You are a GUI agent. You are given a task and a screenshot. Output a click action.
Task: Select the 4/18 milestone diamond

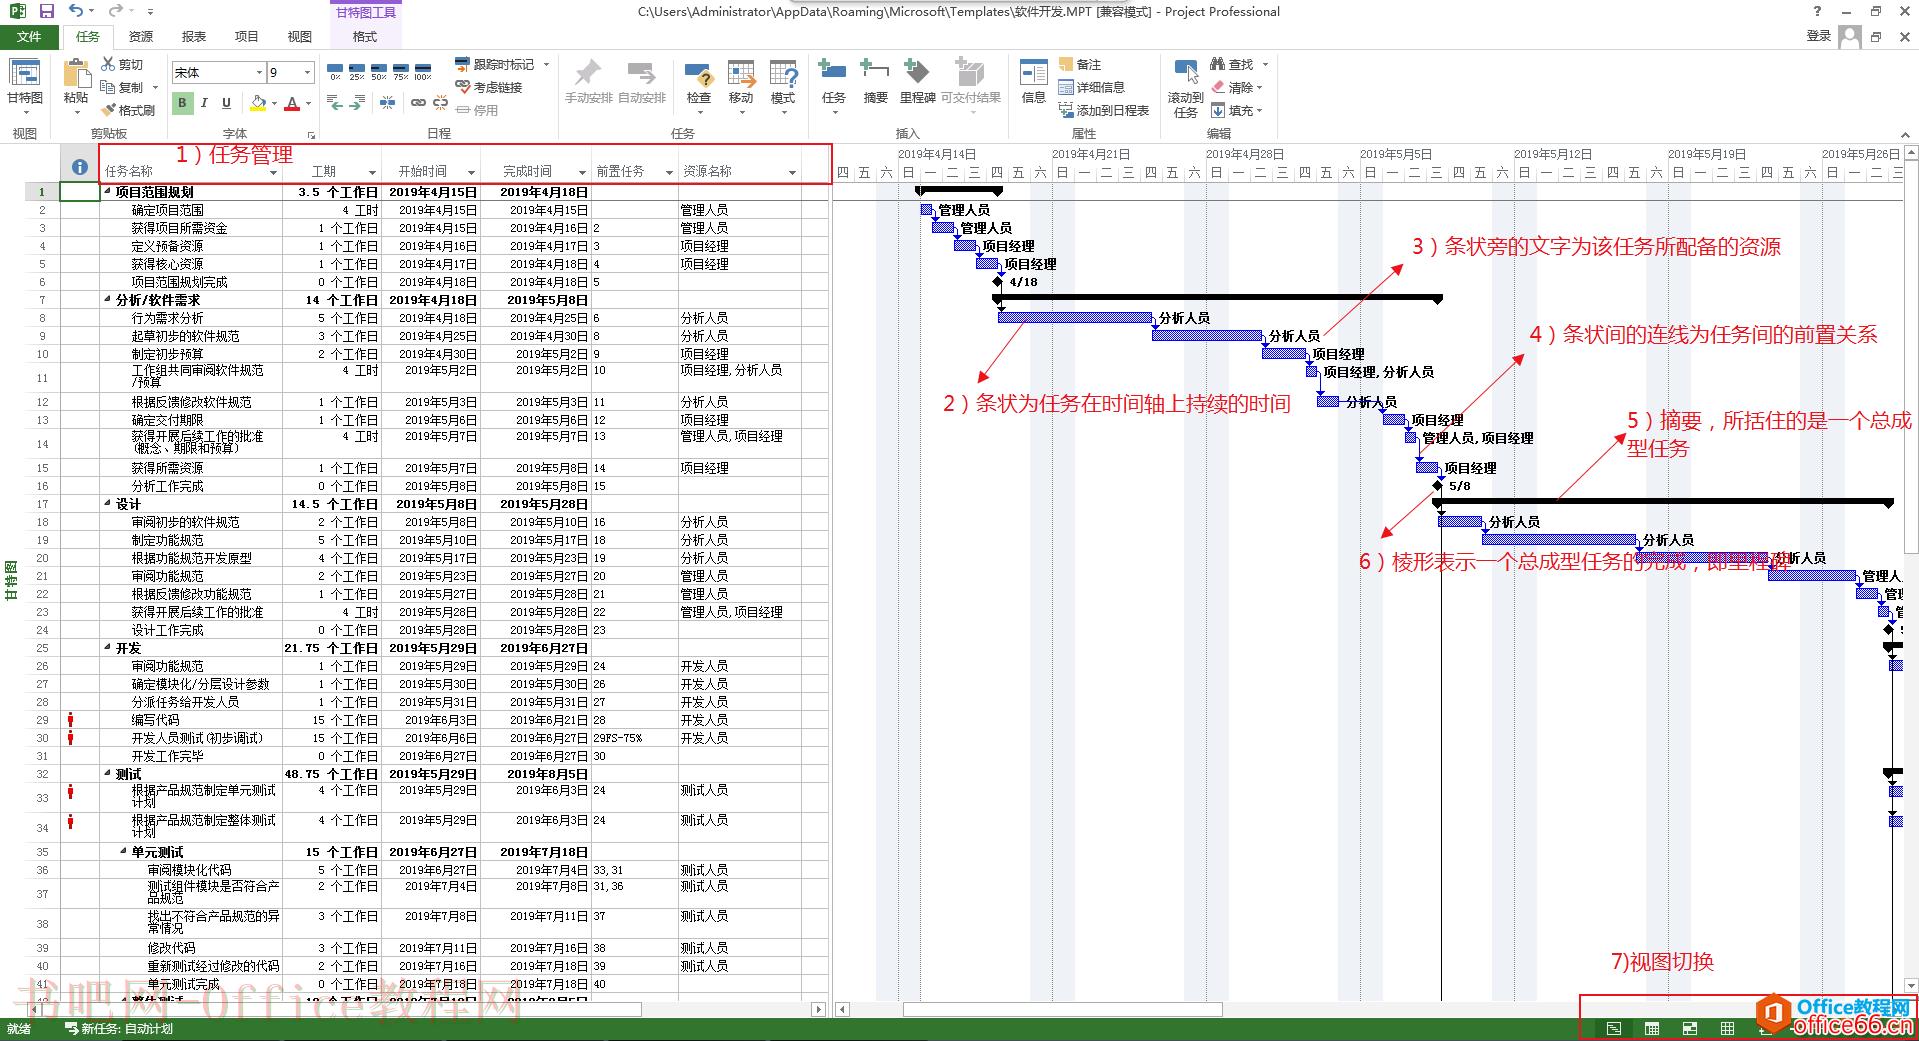pyautogui.click(x=998, y=282)
